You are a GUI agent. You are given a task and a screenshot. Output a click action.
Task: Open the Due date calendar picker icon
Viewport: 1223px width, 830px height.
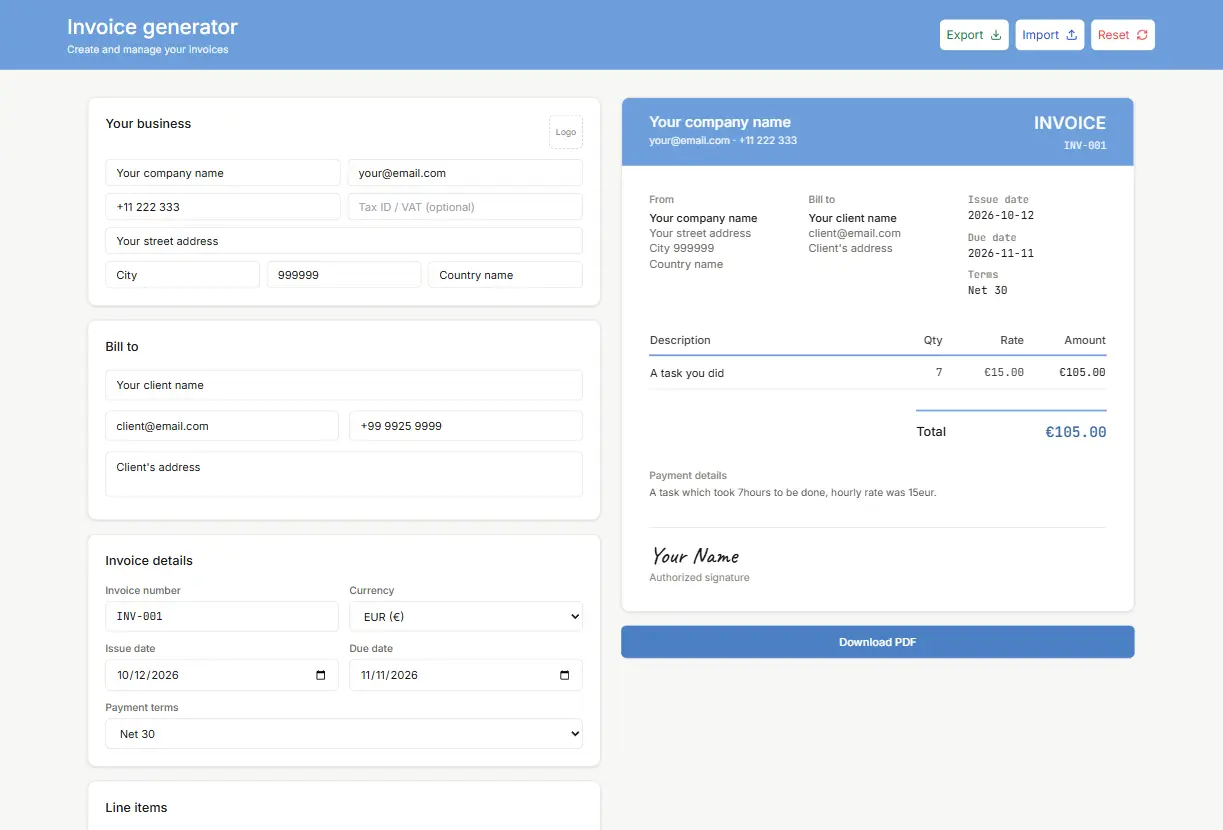(564, 675)
